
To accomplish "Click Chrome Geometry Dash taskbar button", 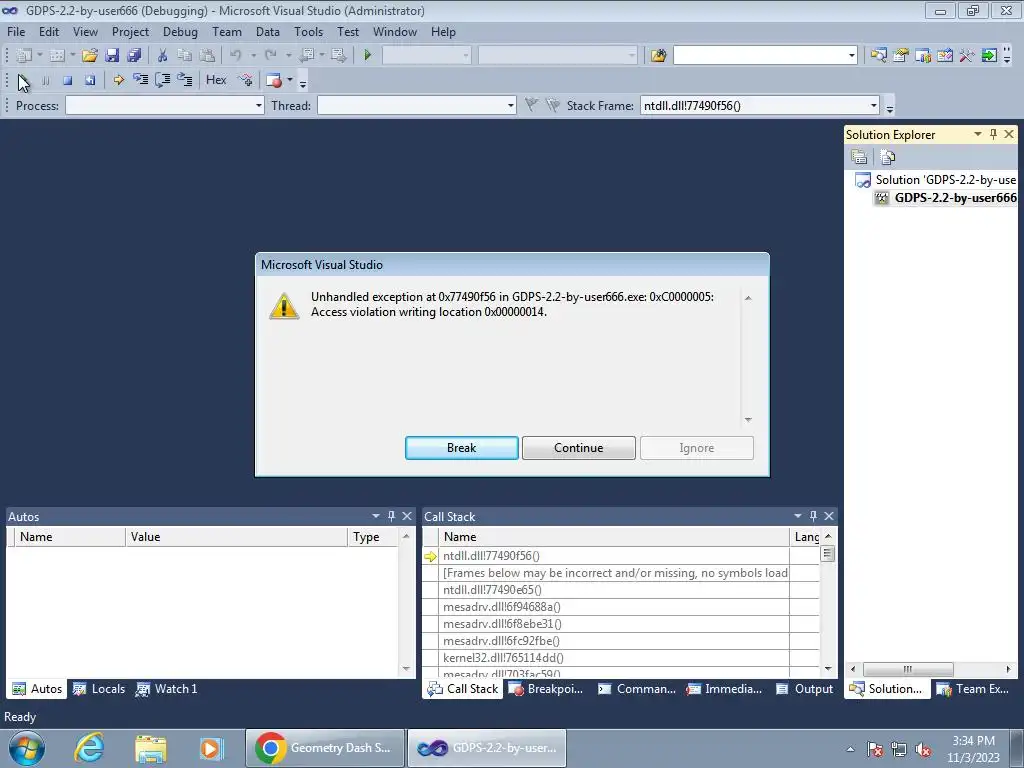I will 325,748.
